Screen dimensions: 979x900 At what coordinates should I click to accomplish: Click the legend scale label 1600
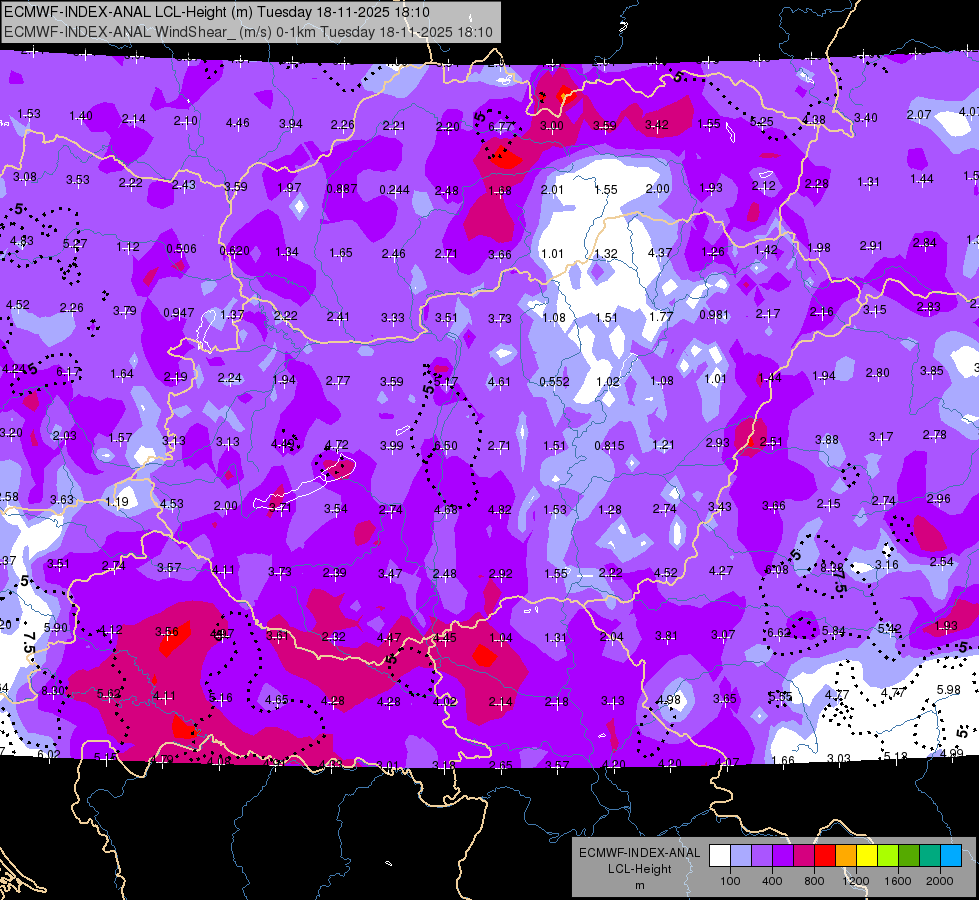tap(898, 881)
